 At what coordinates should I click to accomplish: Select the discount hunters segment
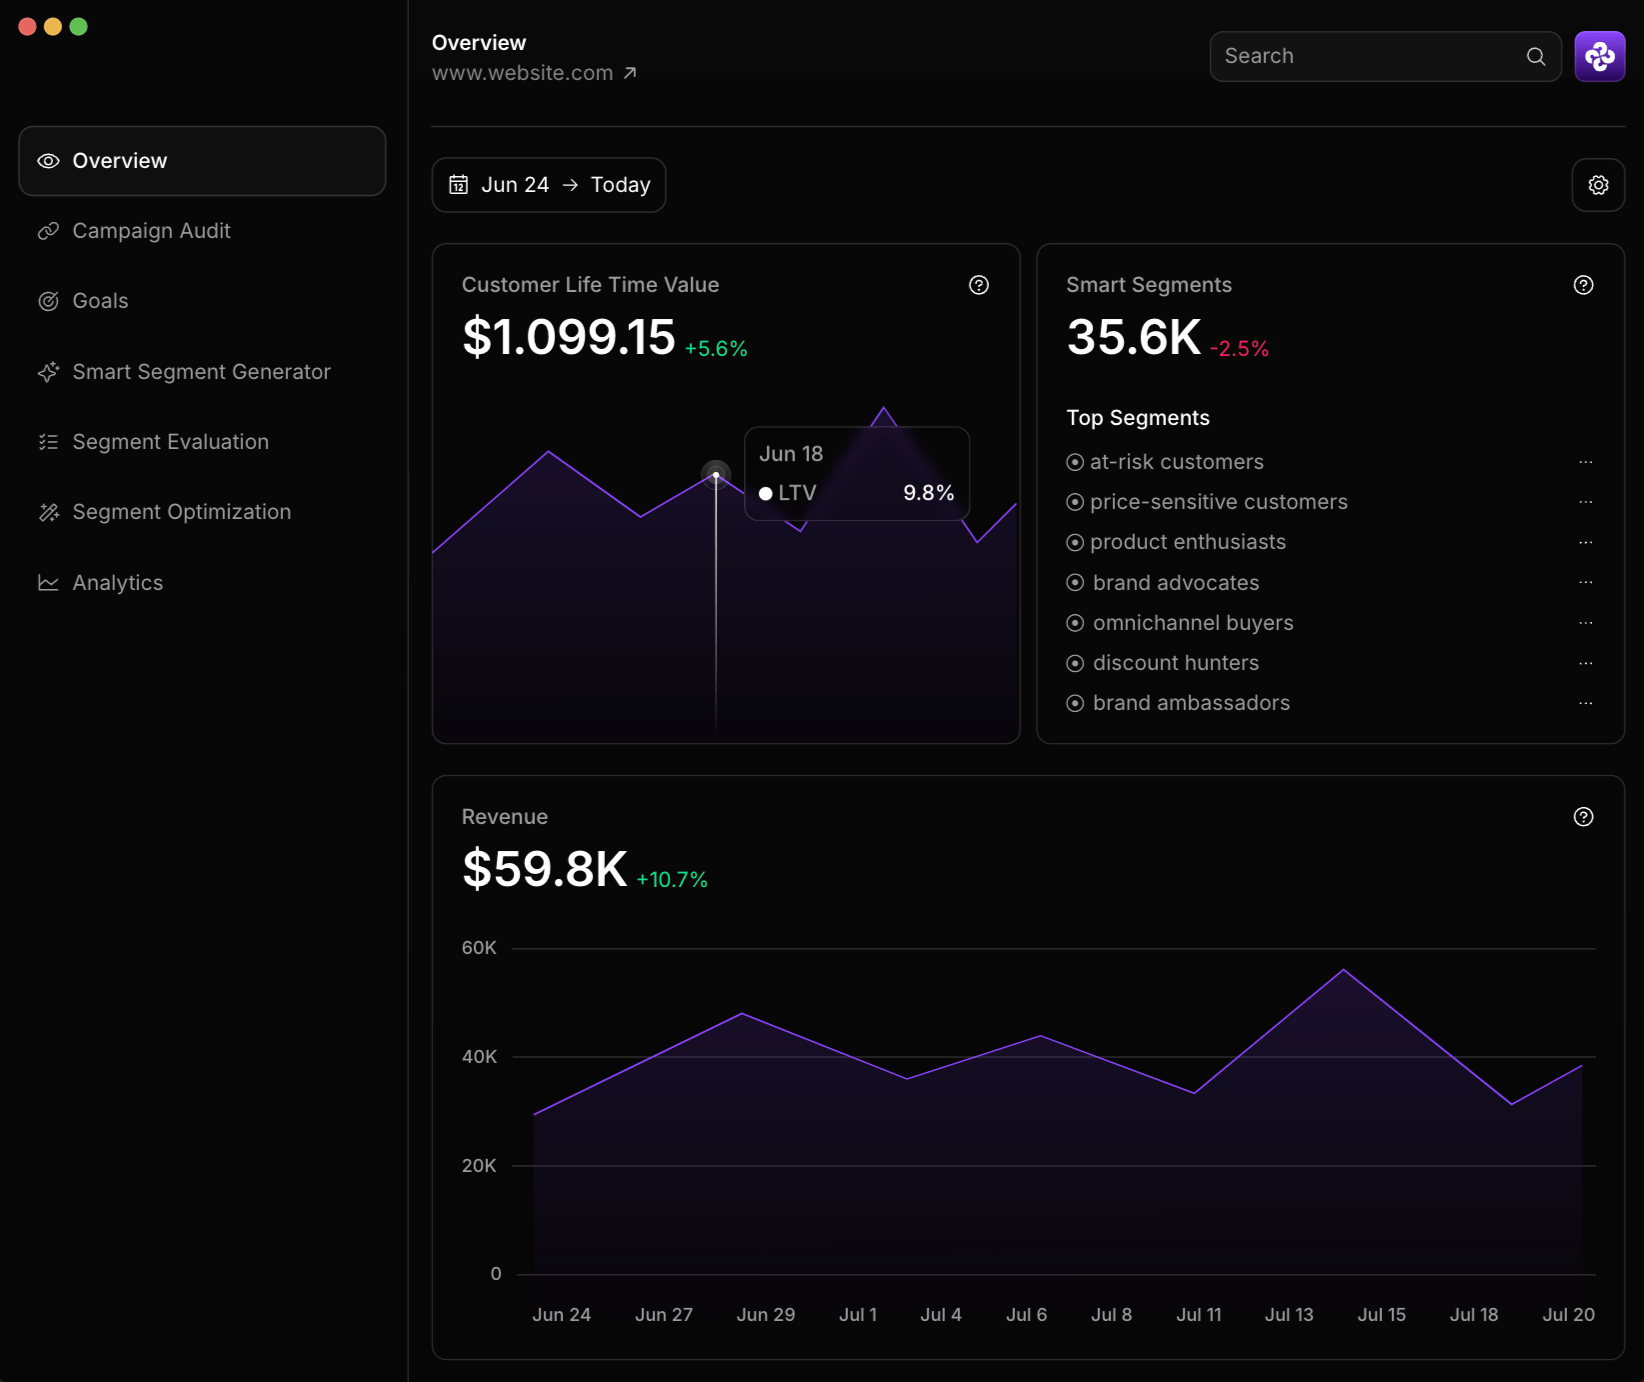pos(1163,663)
